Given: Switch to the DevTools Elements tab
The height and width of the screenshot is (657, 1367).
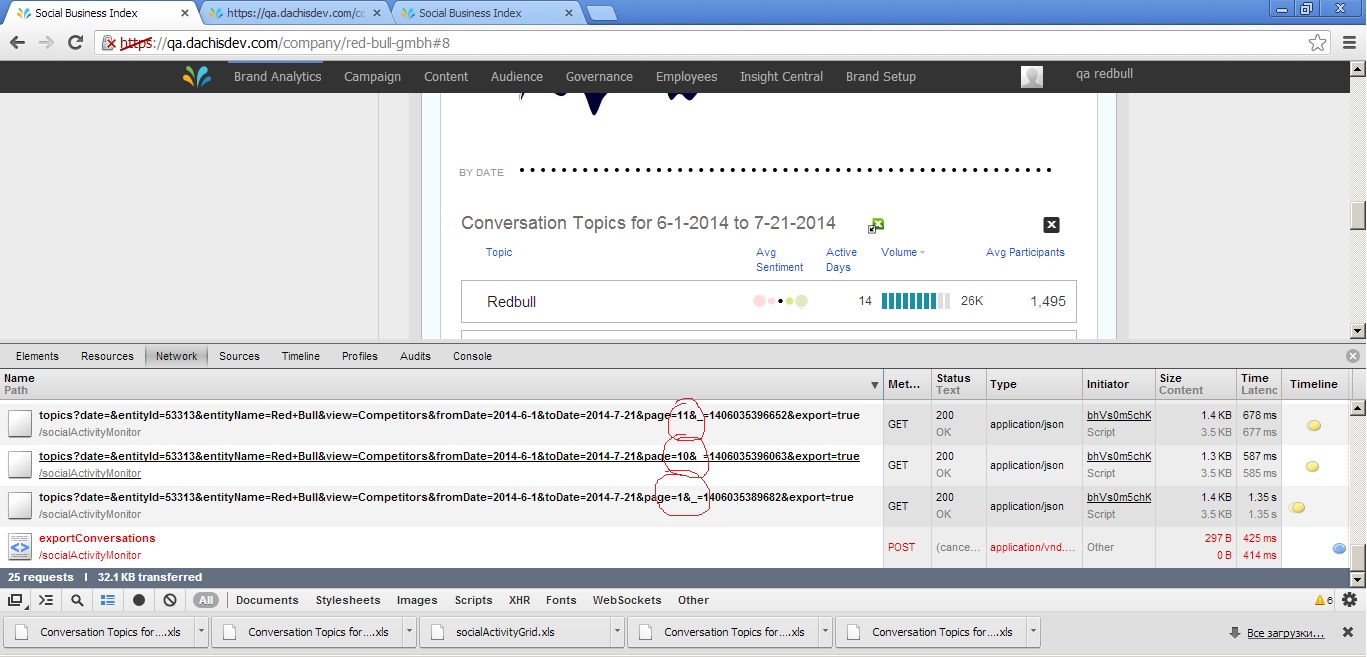Looking at the screenshot, I should (37, 356).
